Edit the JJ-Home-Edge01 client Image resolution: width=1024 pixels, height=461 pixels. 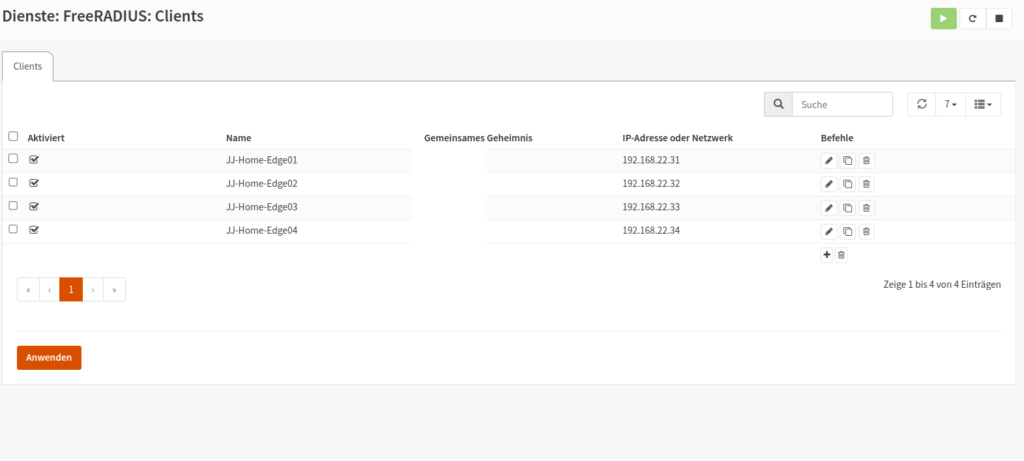828,160
